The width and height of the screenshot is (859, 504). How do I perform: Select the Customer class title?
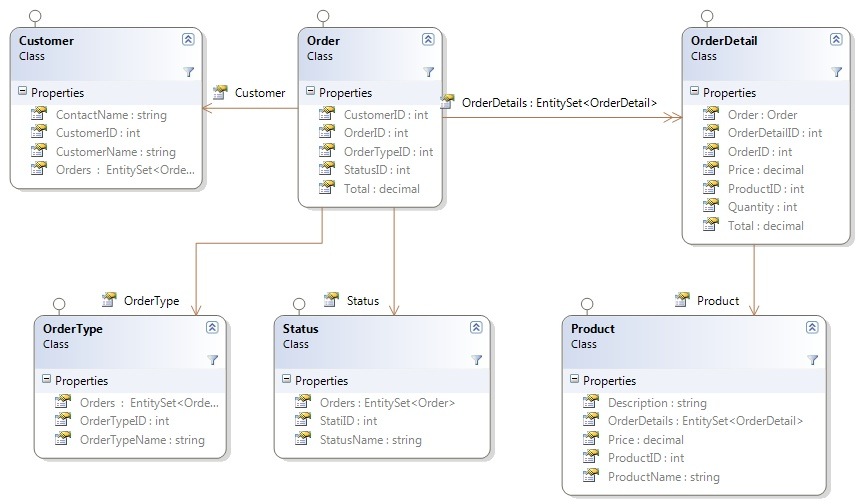click(47, 41)
